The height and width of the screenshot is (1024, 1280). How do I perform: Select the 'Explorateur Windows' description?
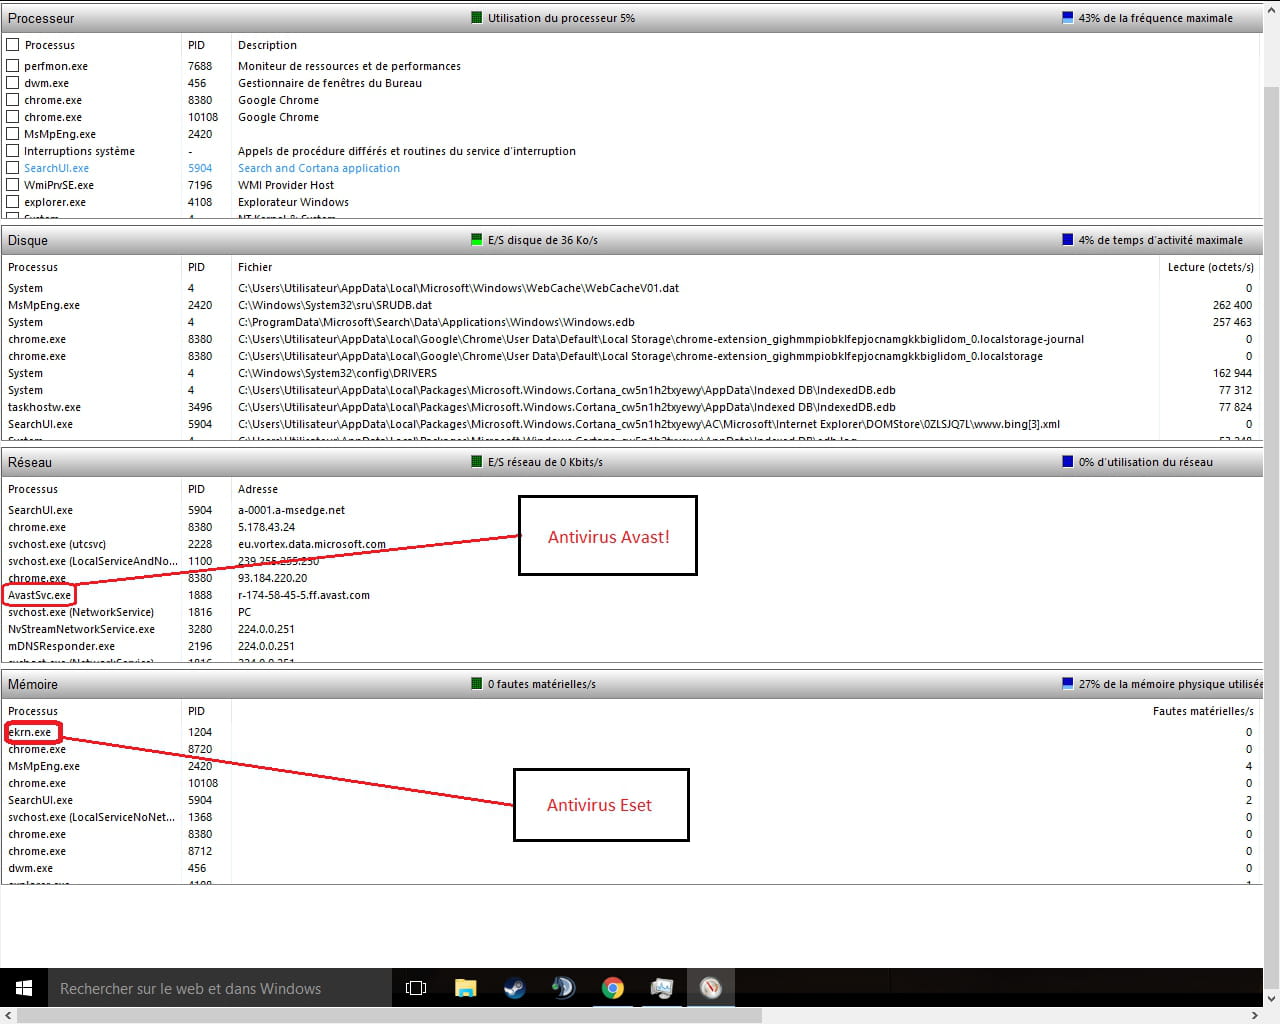[x=293, y=202]
